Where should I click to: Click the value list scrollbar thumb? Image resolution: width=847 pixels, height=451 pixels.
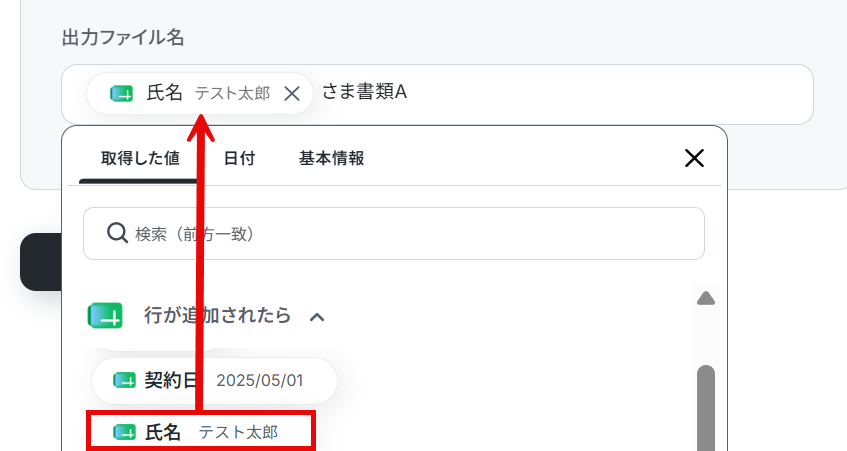[x=706, y=408]
